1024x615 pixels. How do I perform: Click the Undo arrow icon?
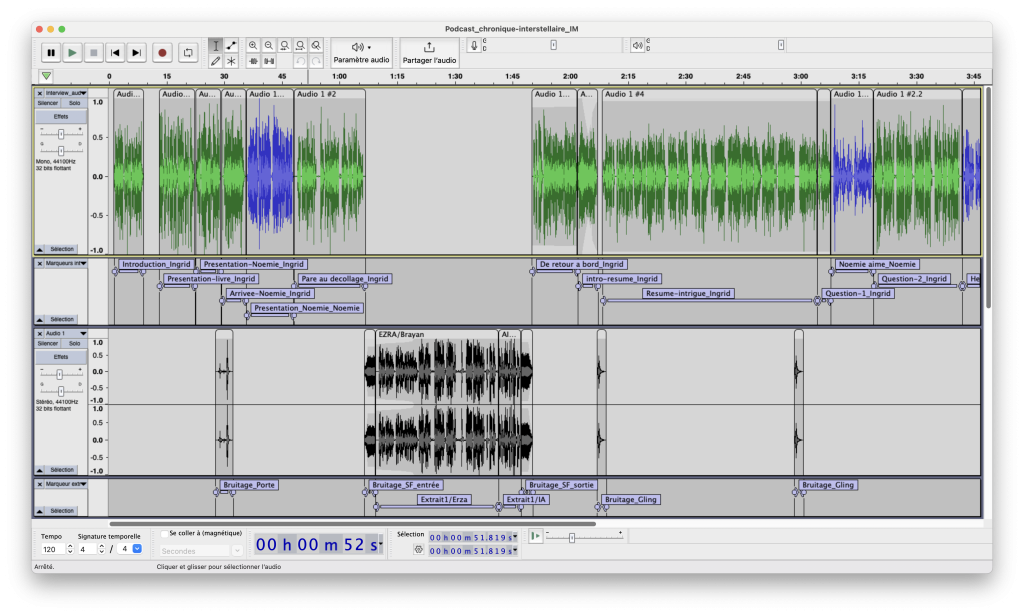[300, 61]
